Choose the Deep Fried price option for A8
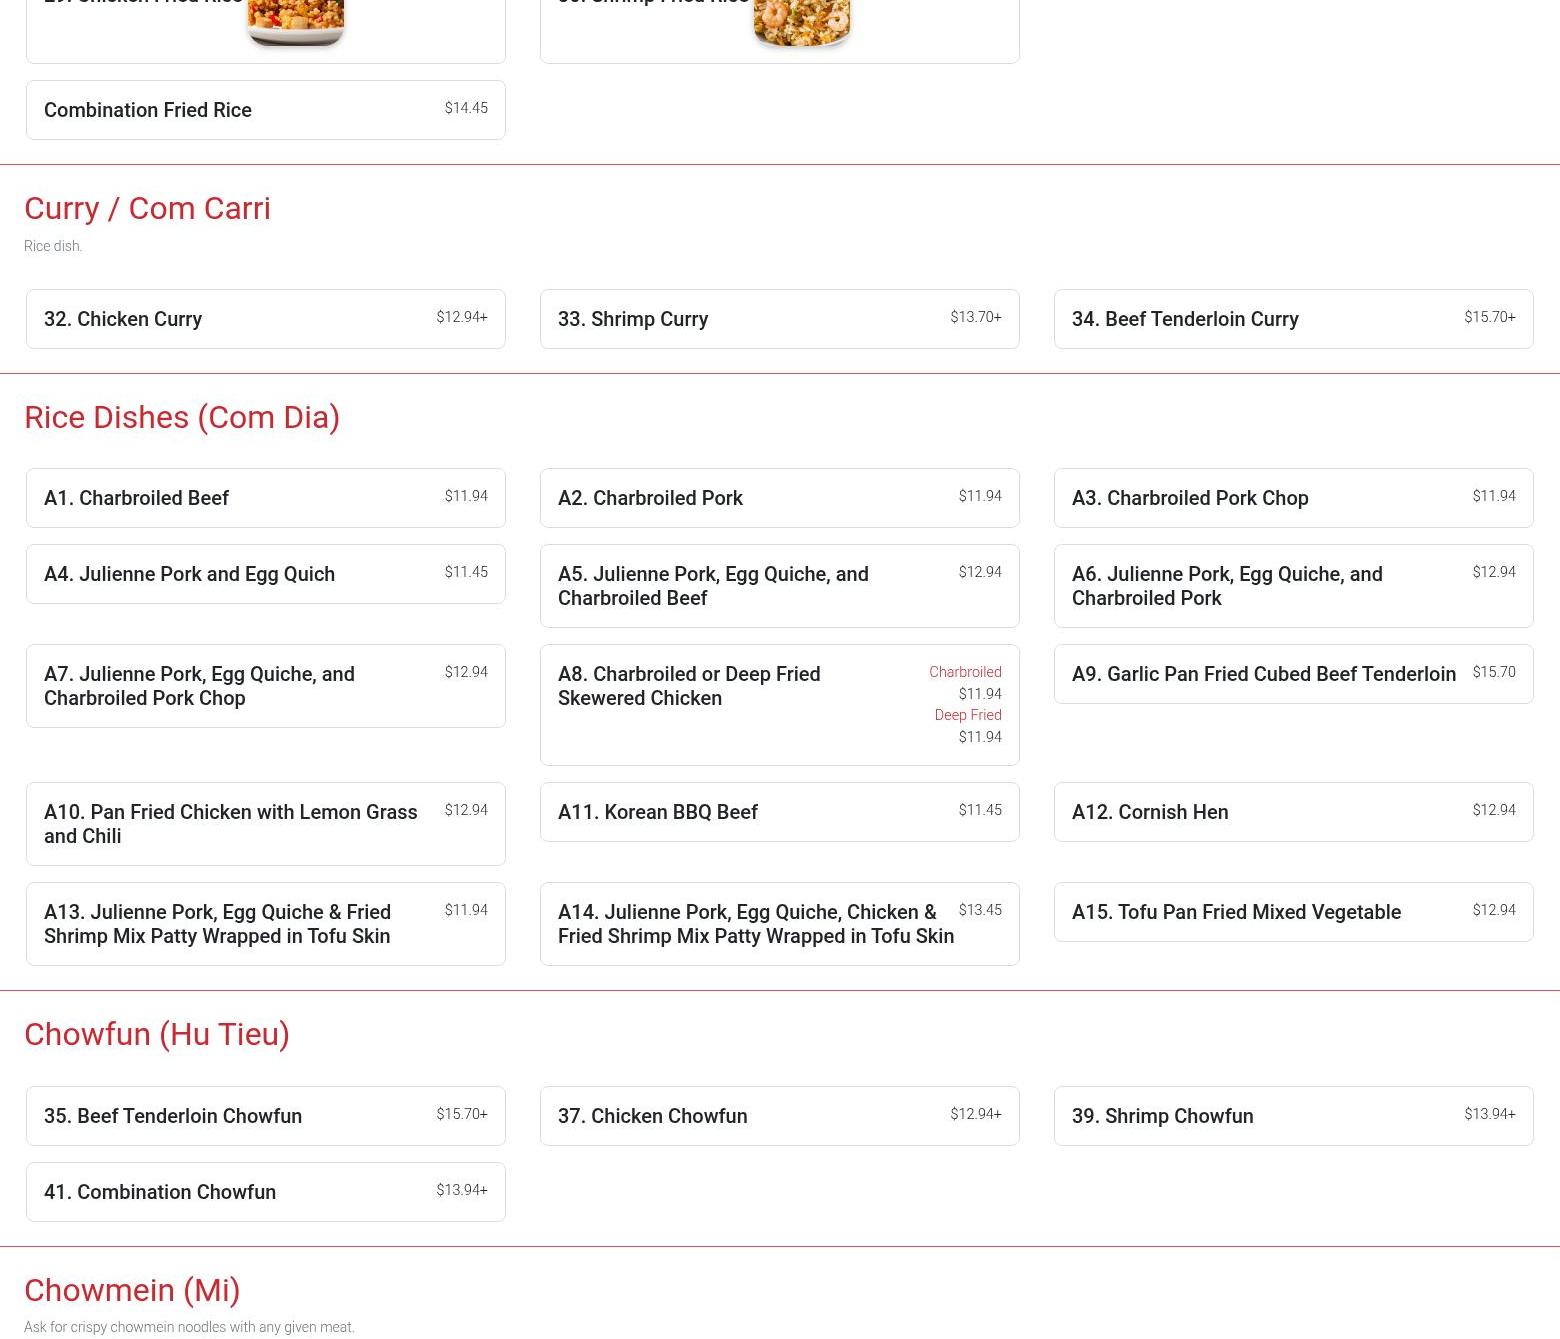The width and height of the screenshot is (1560, 1339). point(968,726)
